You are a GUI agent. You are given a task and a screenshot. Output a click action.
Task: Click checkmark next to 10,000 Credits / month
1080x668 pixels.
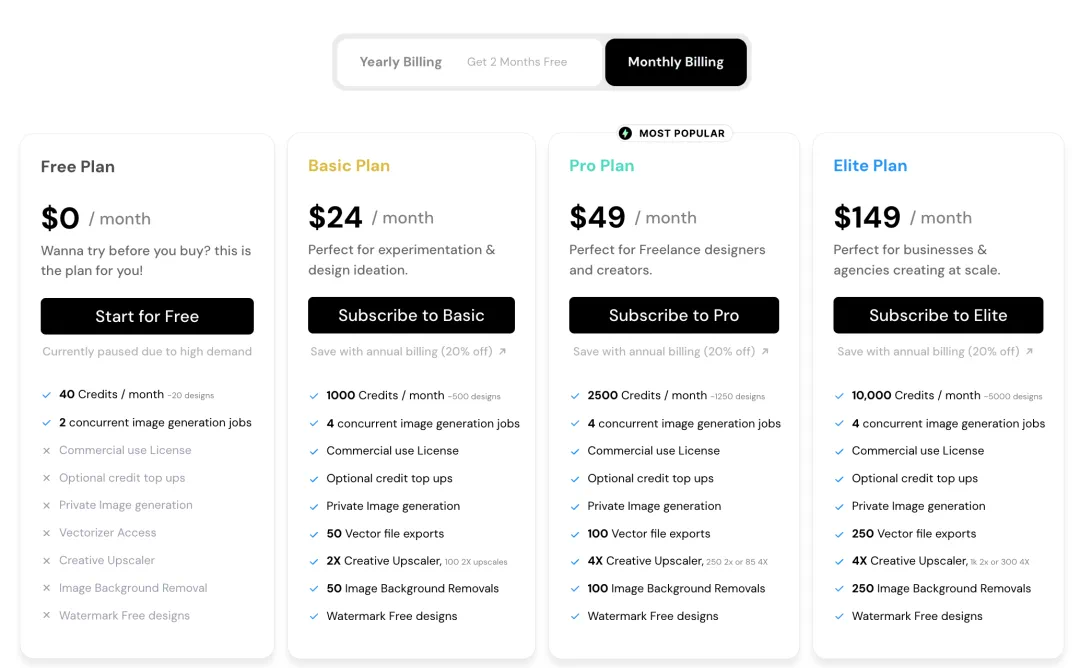point(839,396)
